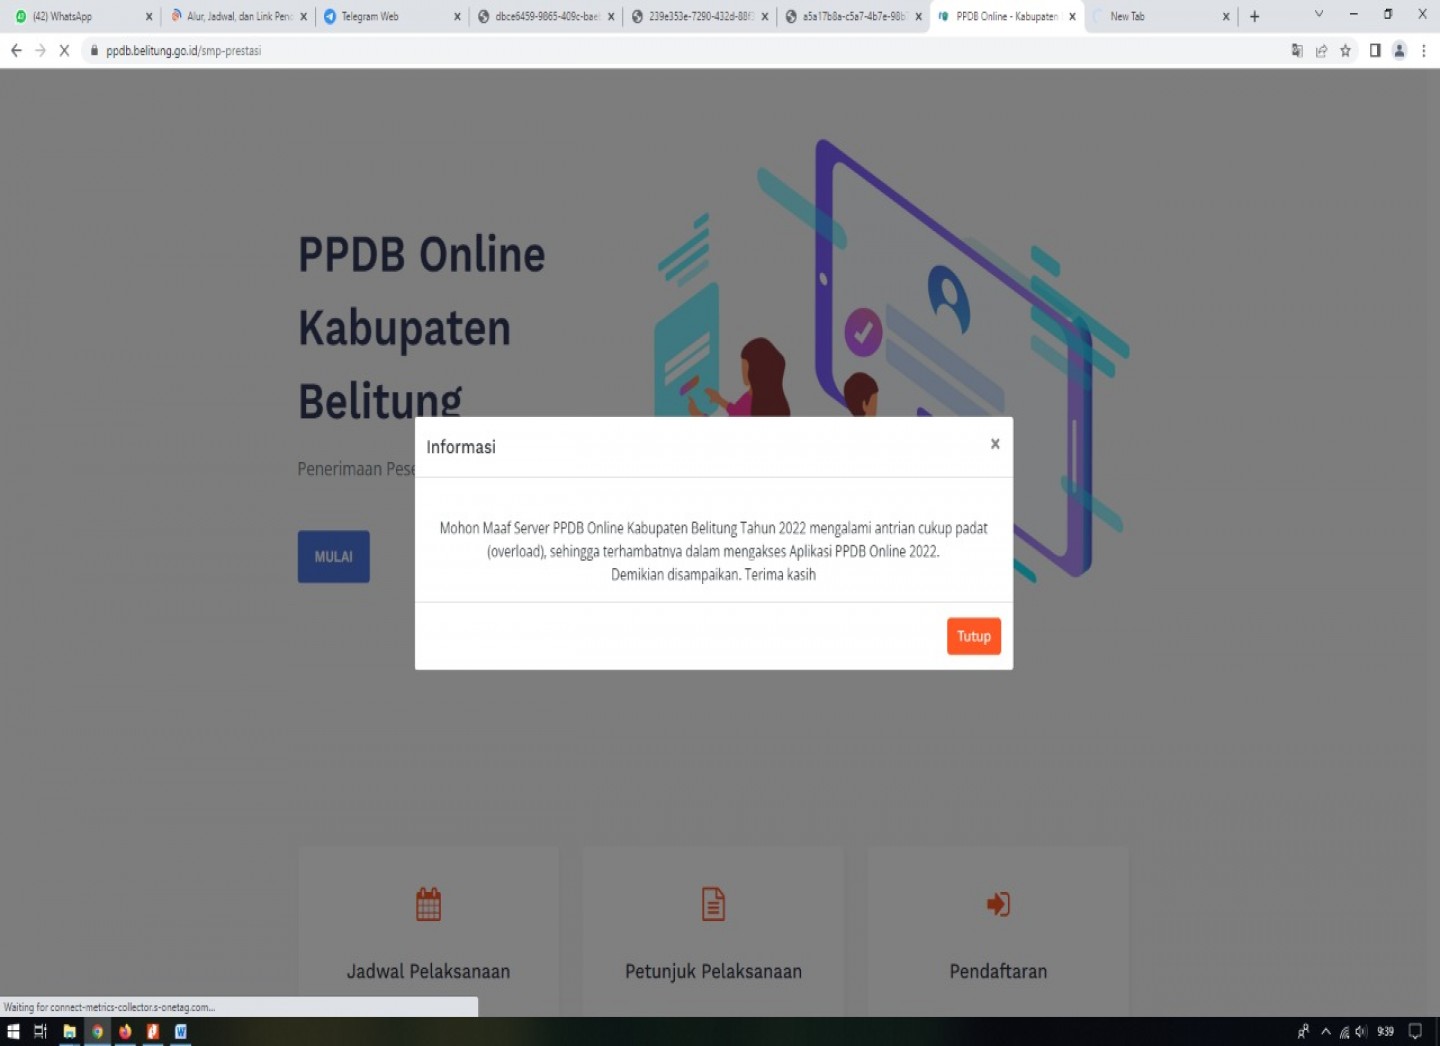Toggle the browser side panel
Image resolution: width=1440 pixels, height=1046 pixels.
click(1375, 51)
